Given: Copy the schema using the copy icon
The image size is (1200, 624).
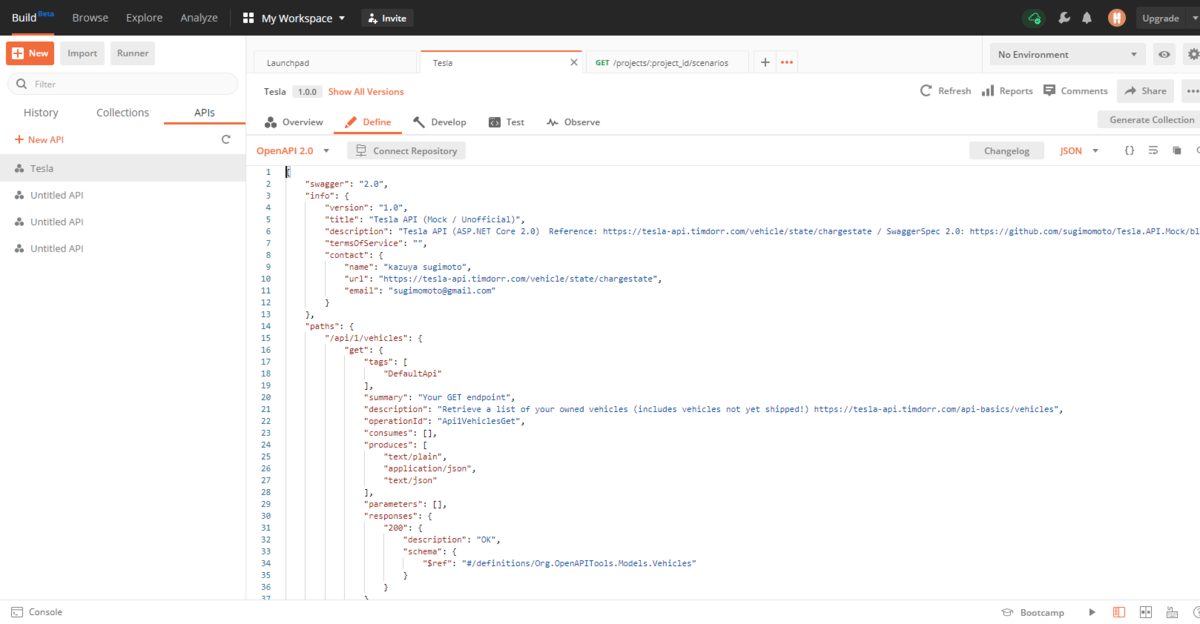Looking at the screenshot, I should (x=1177, y=151).
